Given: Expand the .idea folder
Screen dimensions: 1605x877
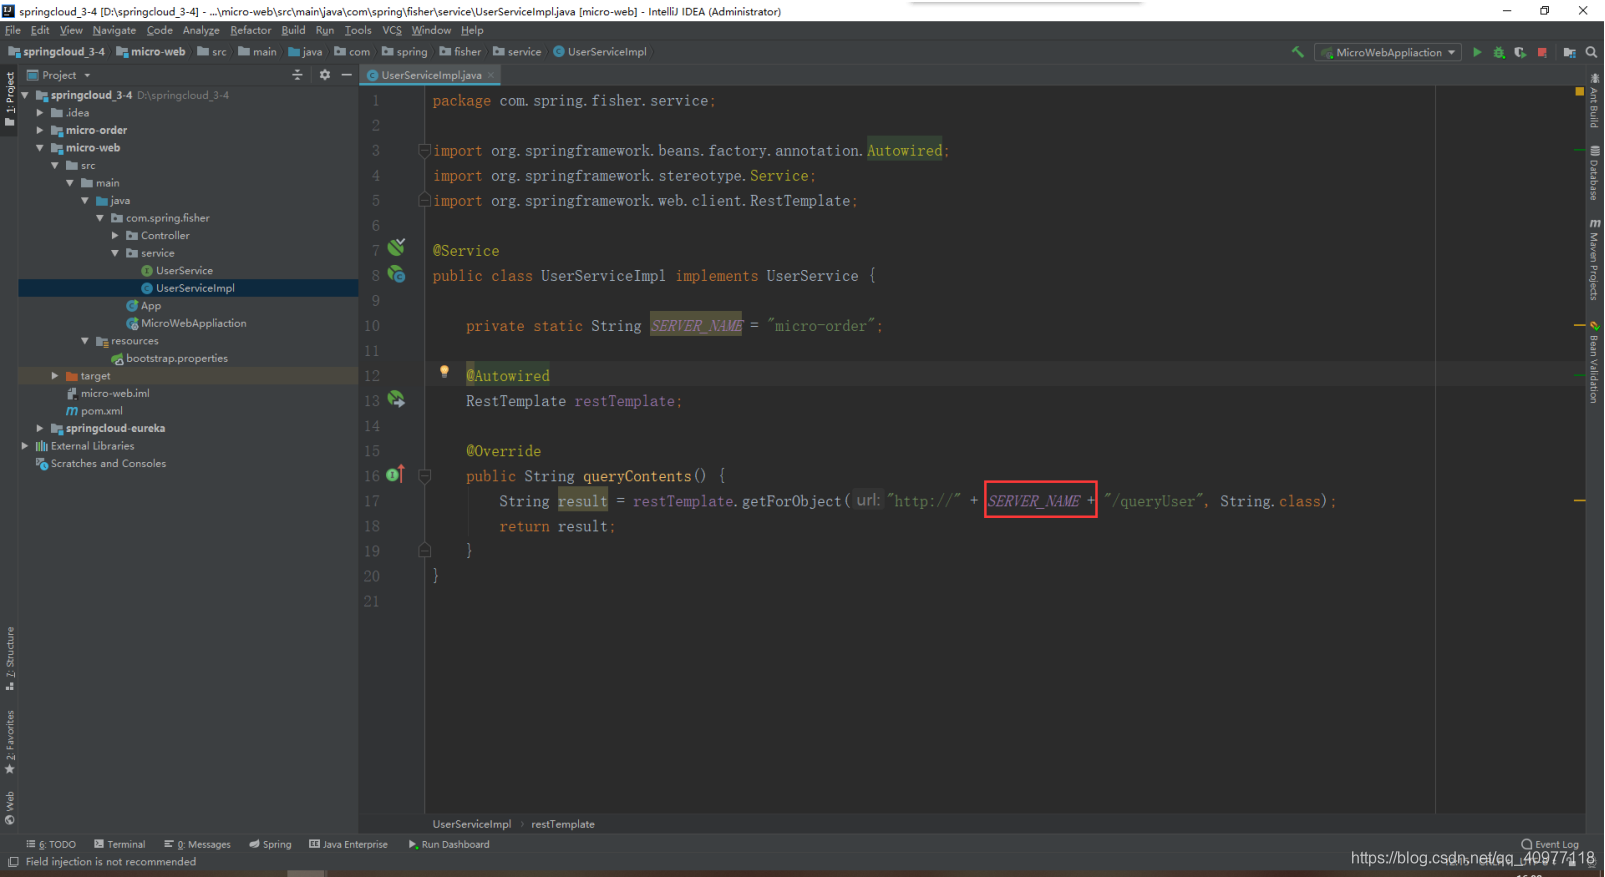Looking at the screenshot, I should coord(40,113).
